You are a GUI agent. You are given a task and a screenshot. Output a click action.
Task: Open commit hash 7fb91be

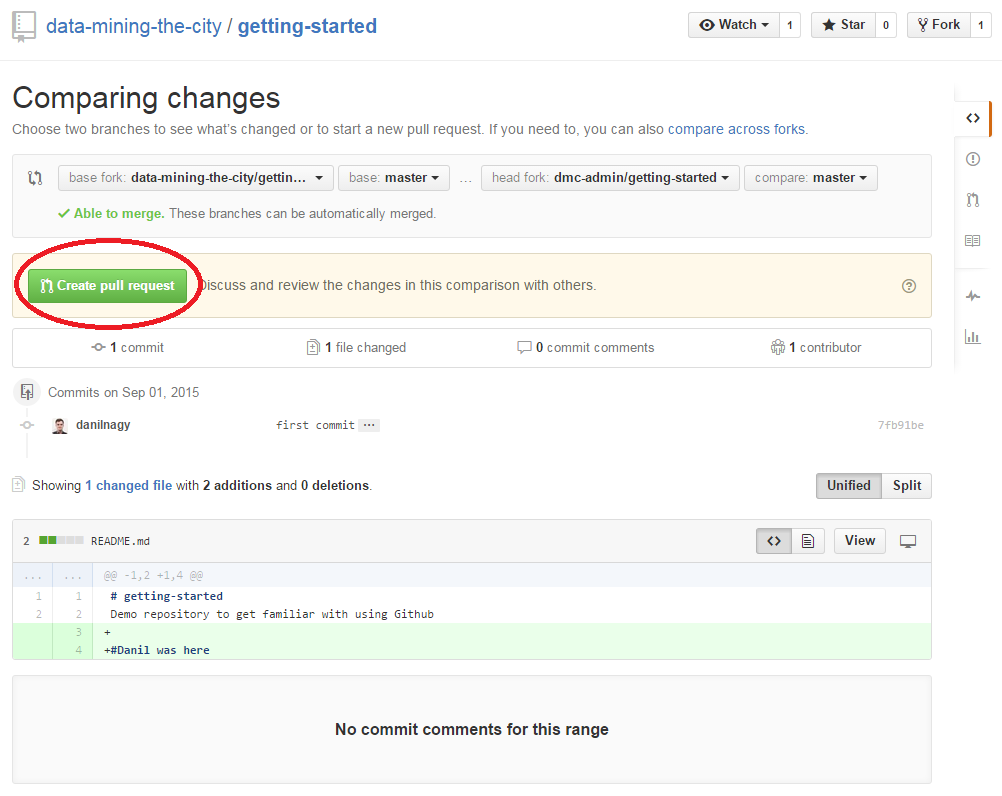click(900, 425)
